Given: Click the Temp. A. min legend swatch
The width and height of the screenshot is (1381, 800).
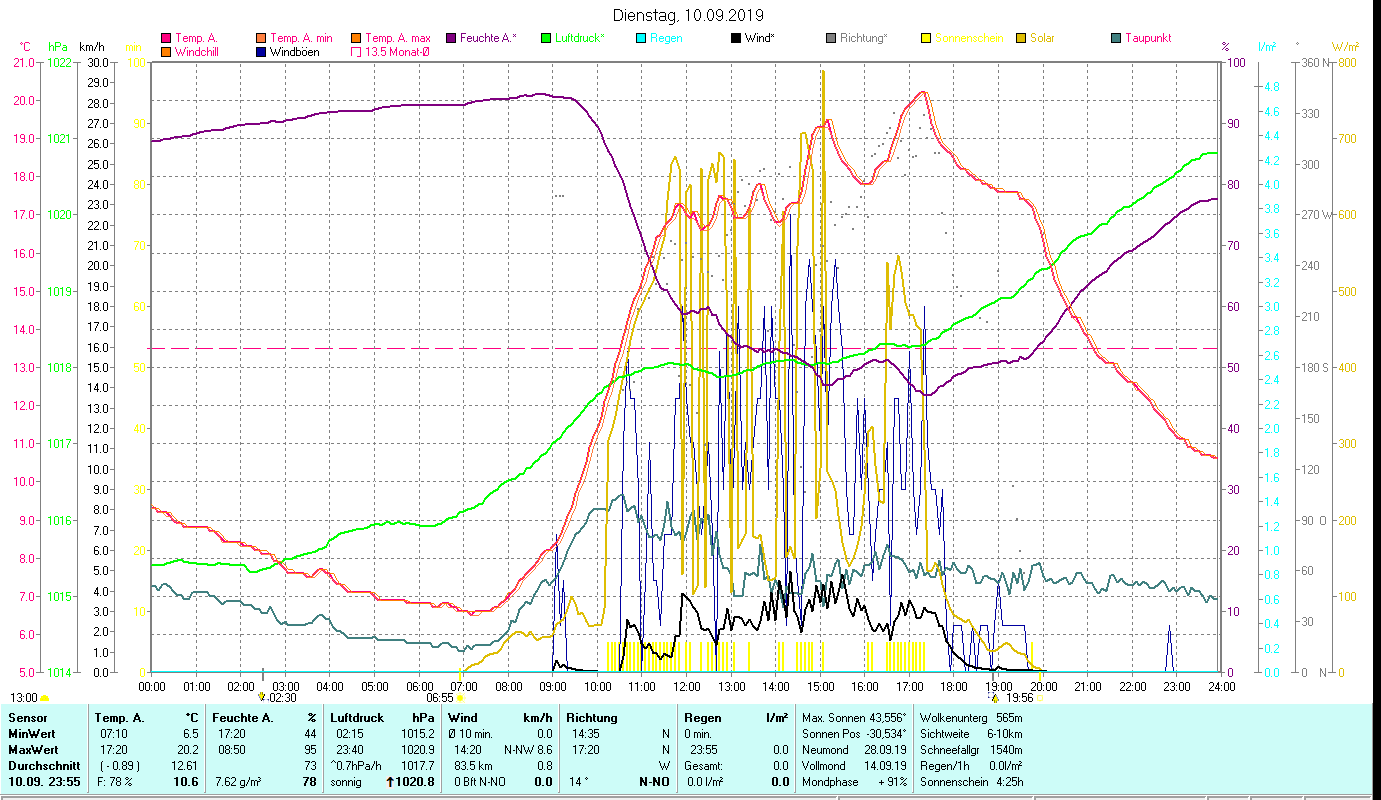Looking at the screenshot, I should click(x=262, y=39).
